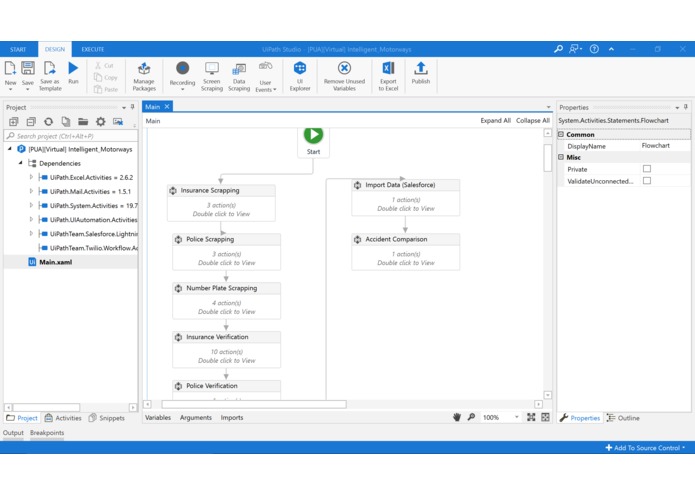Switch to the EXECUTE ribbon tab
695x494 pixels.
[93, 49]
